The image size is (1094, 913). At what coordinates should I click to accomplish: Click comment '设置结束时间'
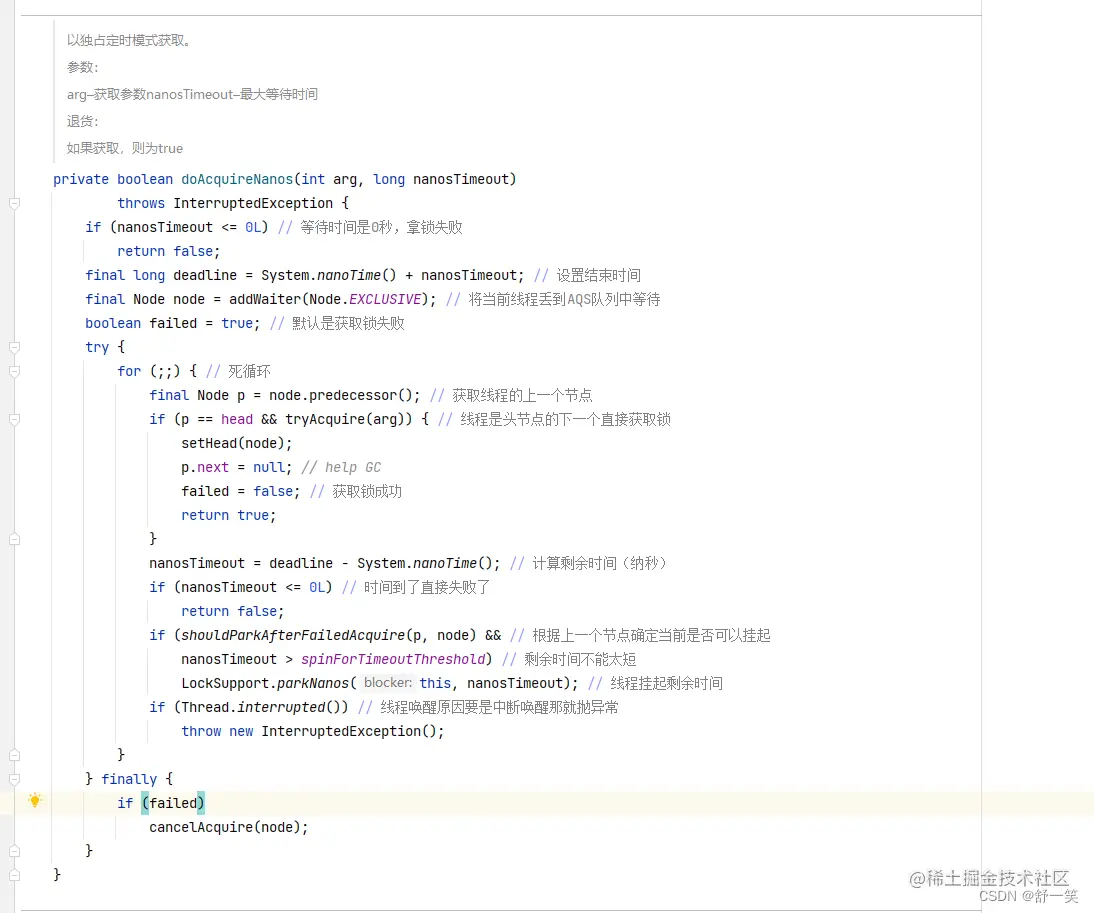[x=598, y=276]
